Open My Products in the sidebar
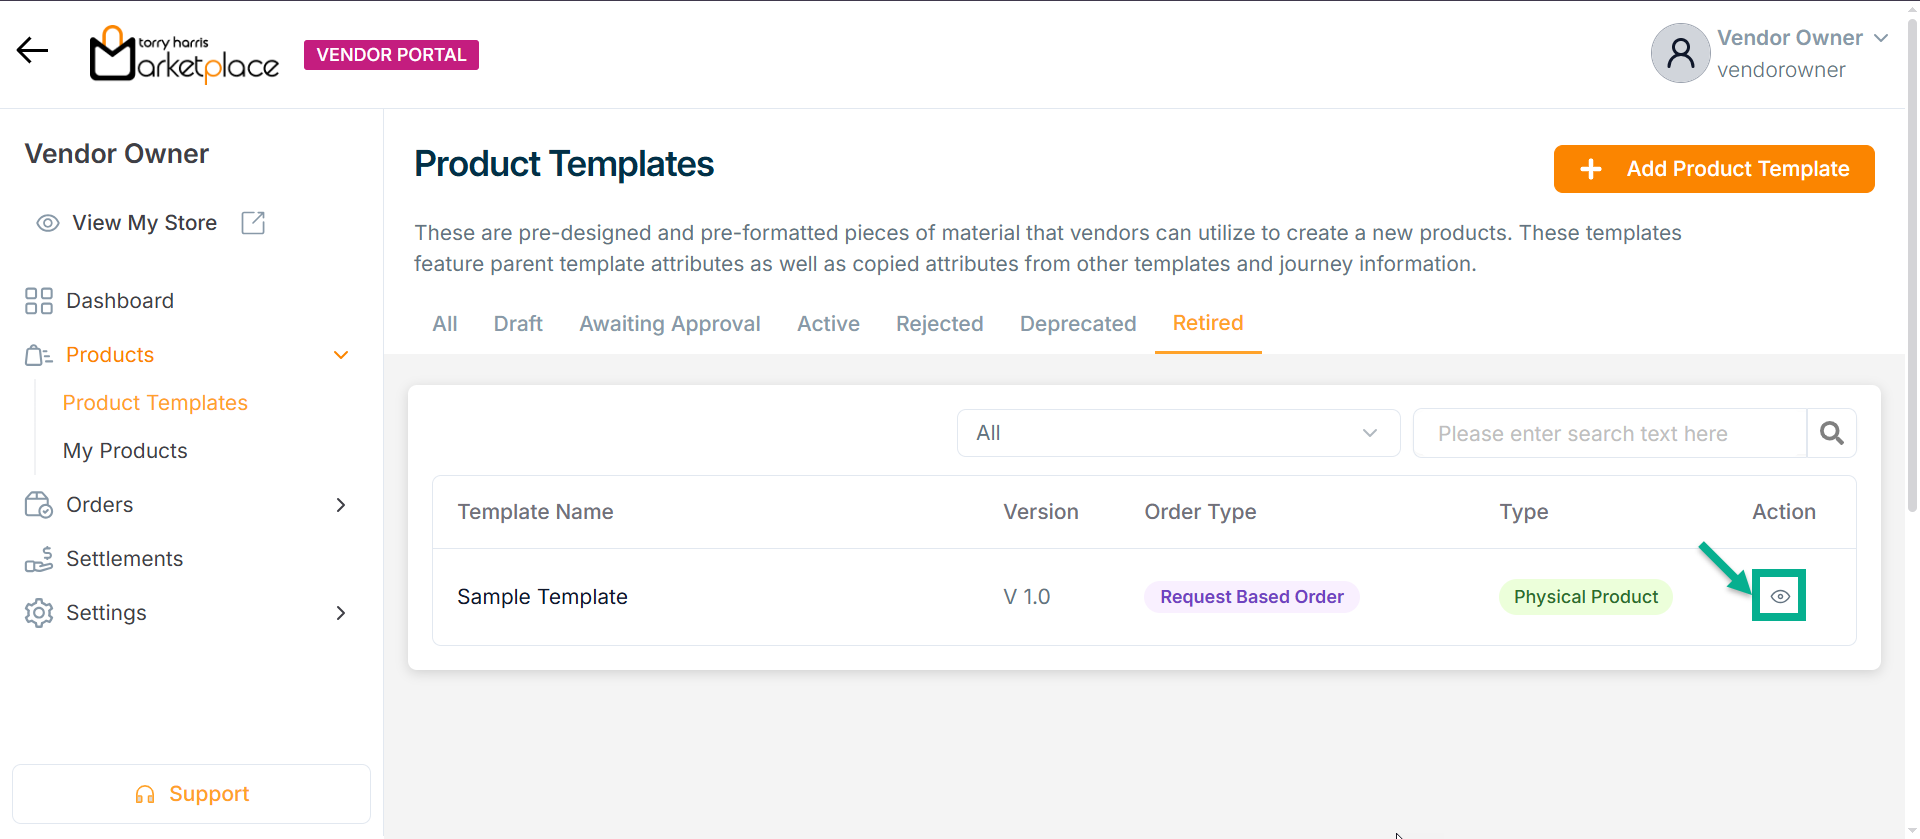The image size is (1920, 839). (125, 451)
